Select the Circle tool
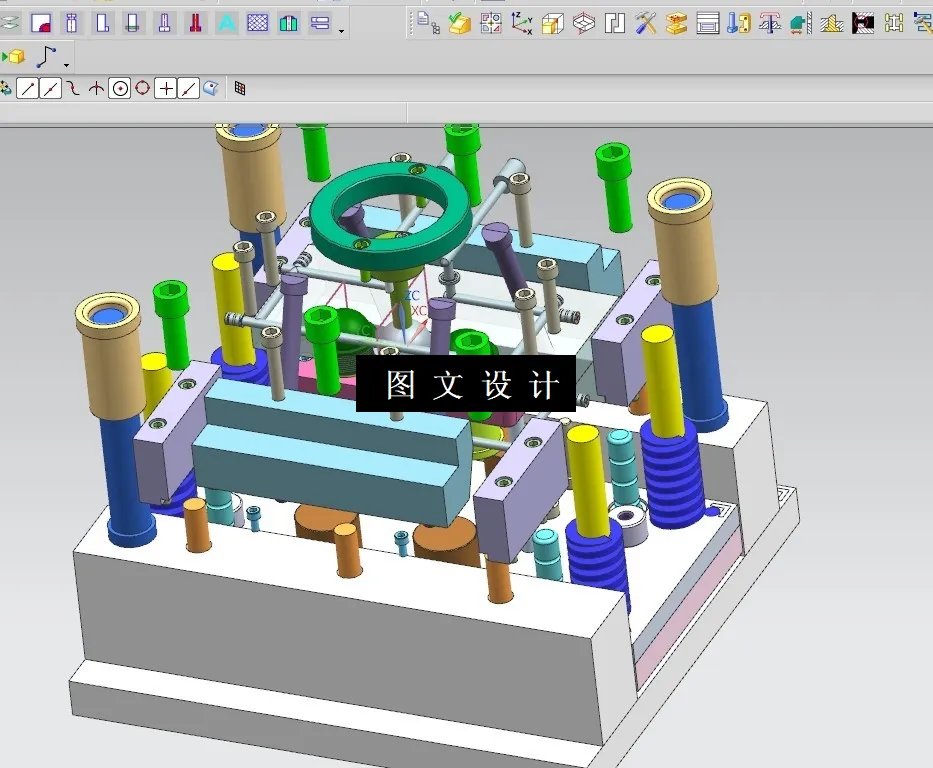 tap(121, 88)
